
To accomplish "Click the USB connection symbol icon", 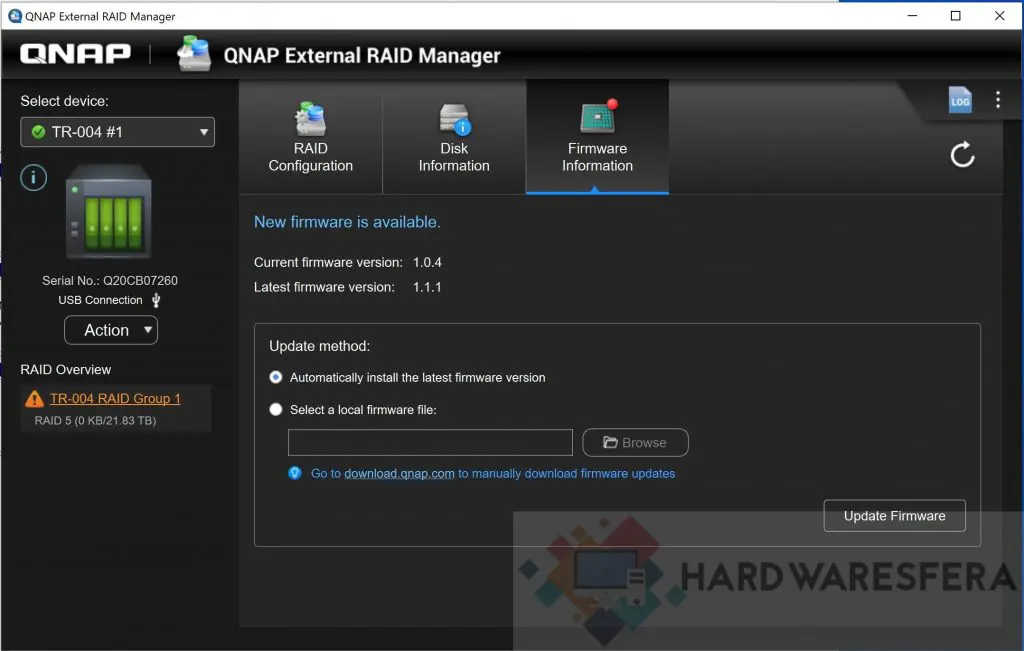I will coord(156,300).
